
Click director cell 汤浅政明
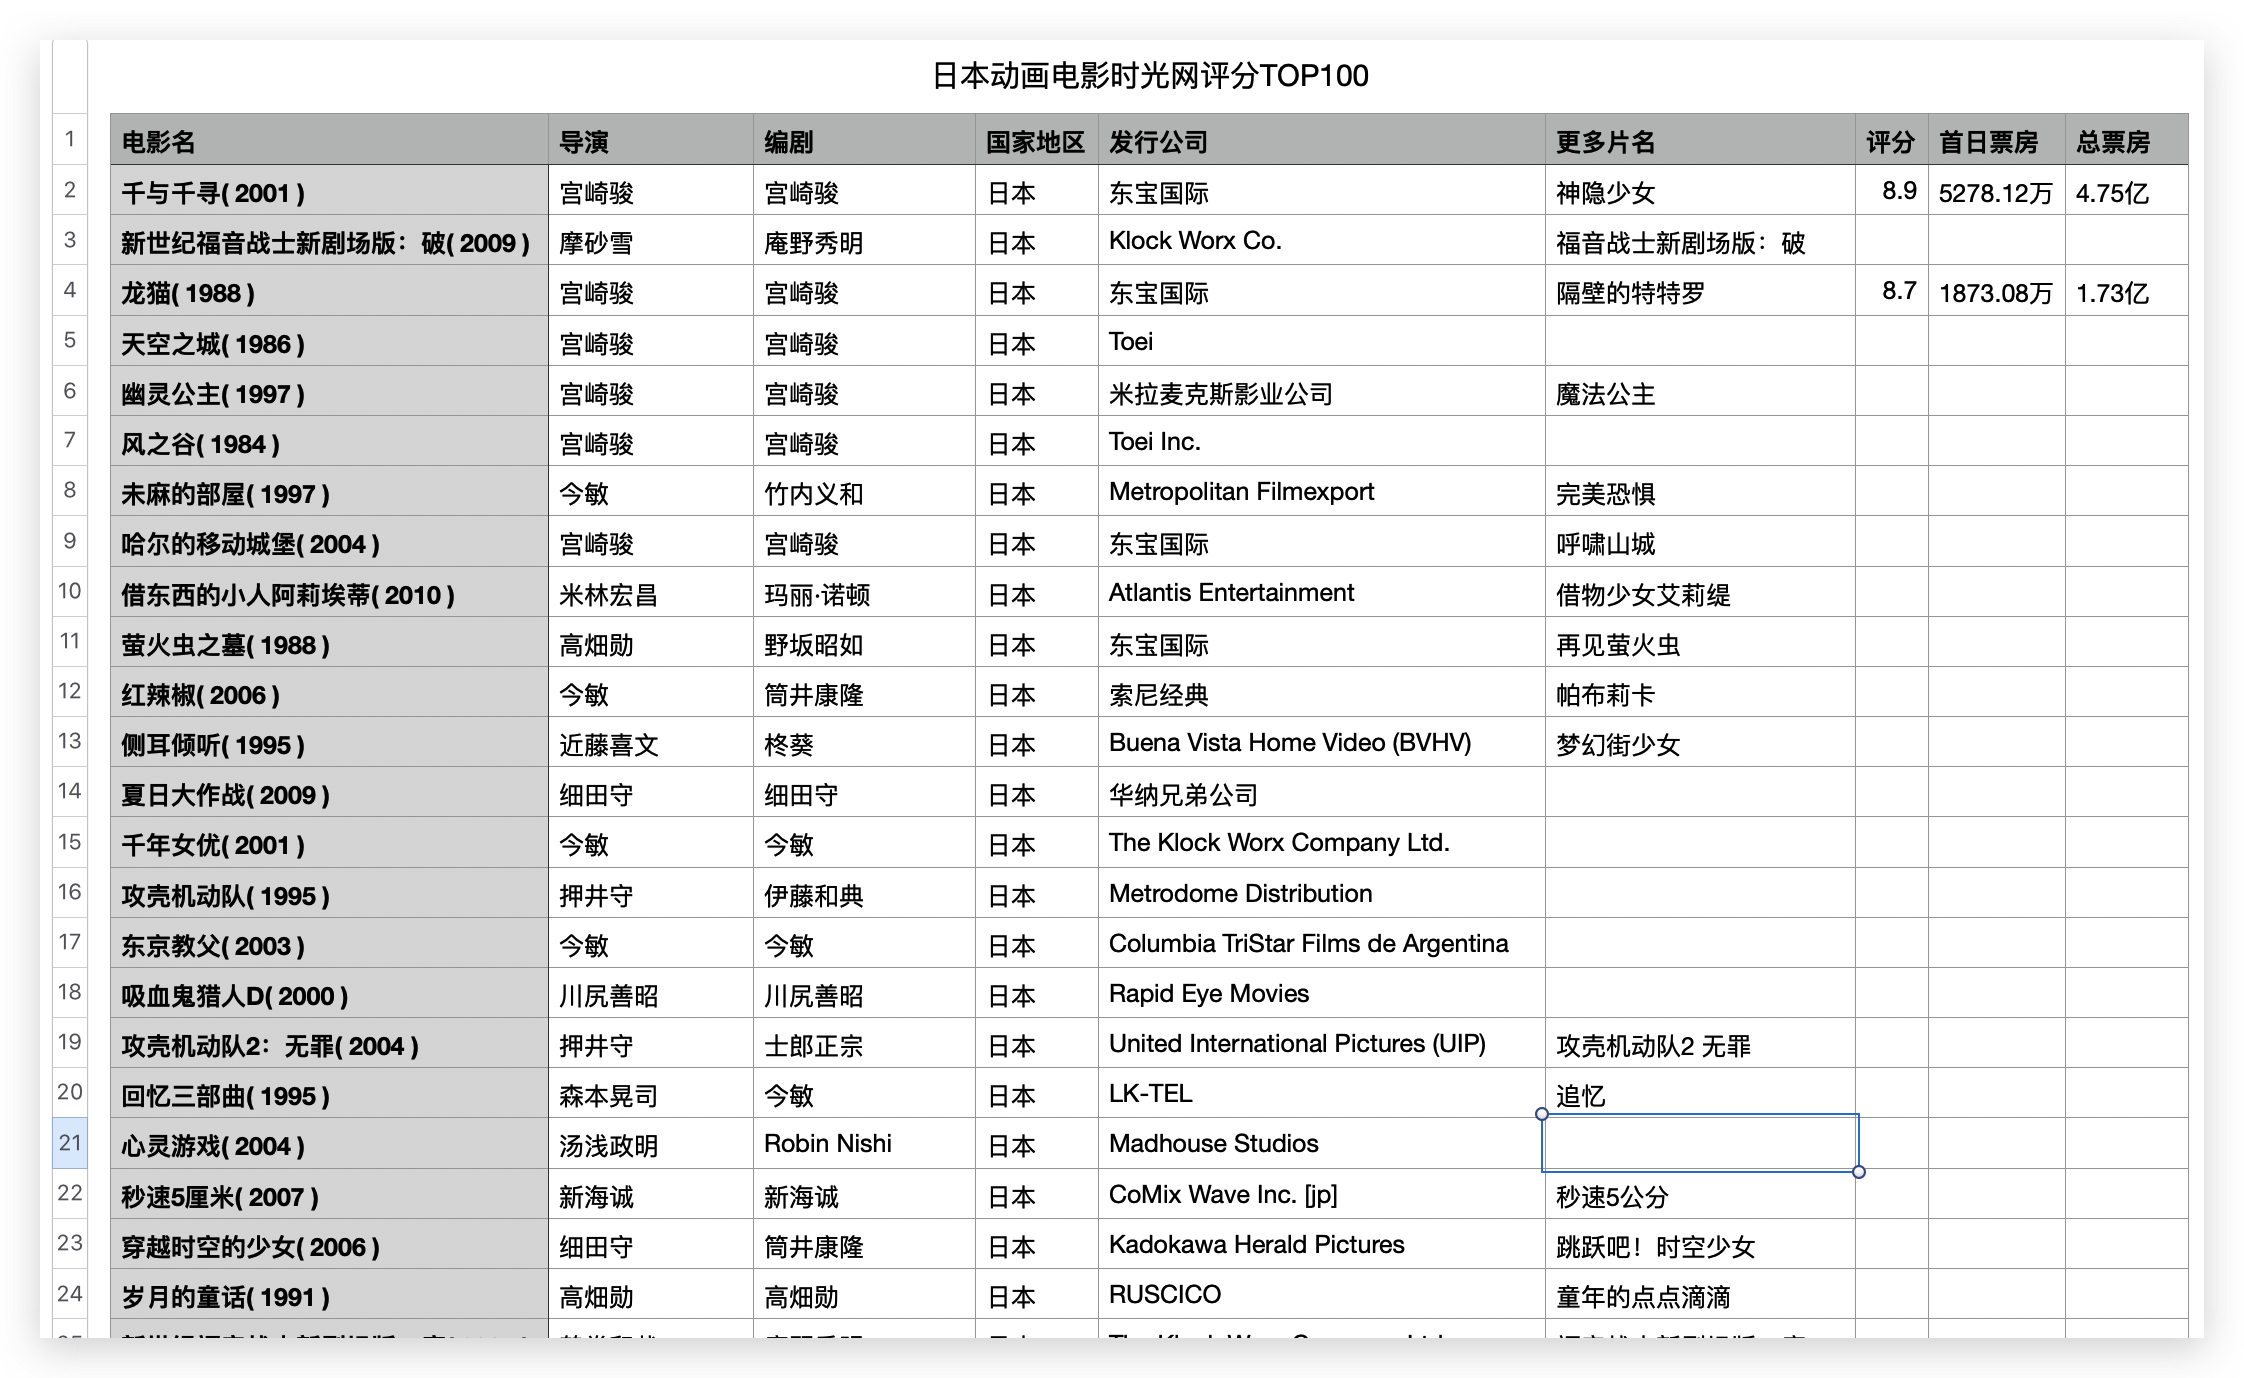pyautogui.click(x=650, y=1144)
